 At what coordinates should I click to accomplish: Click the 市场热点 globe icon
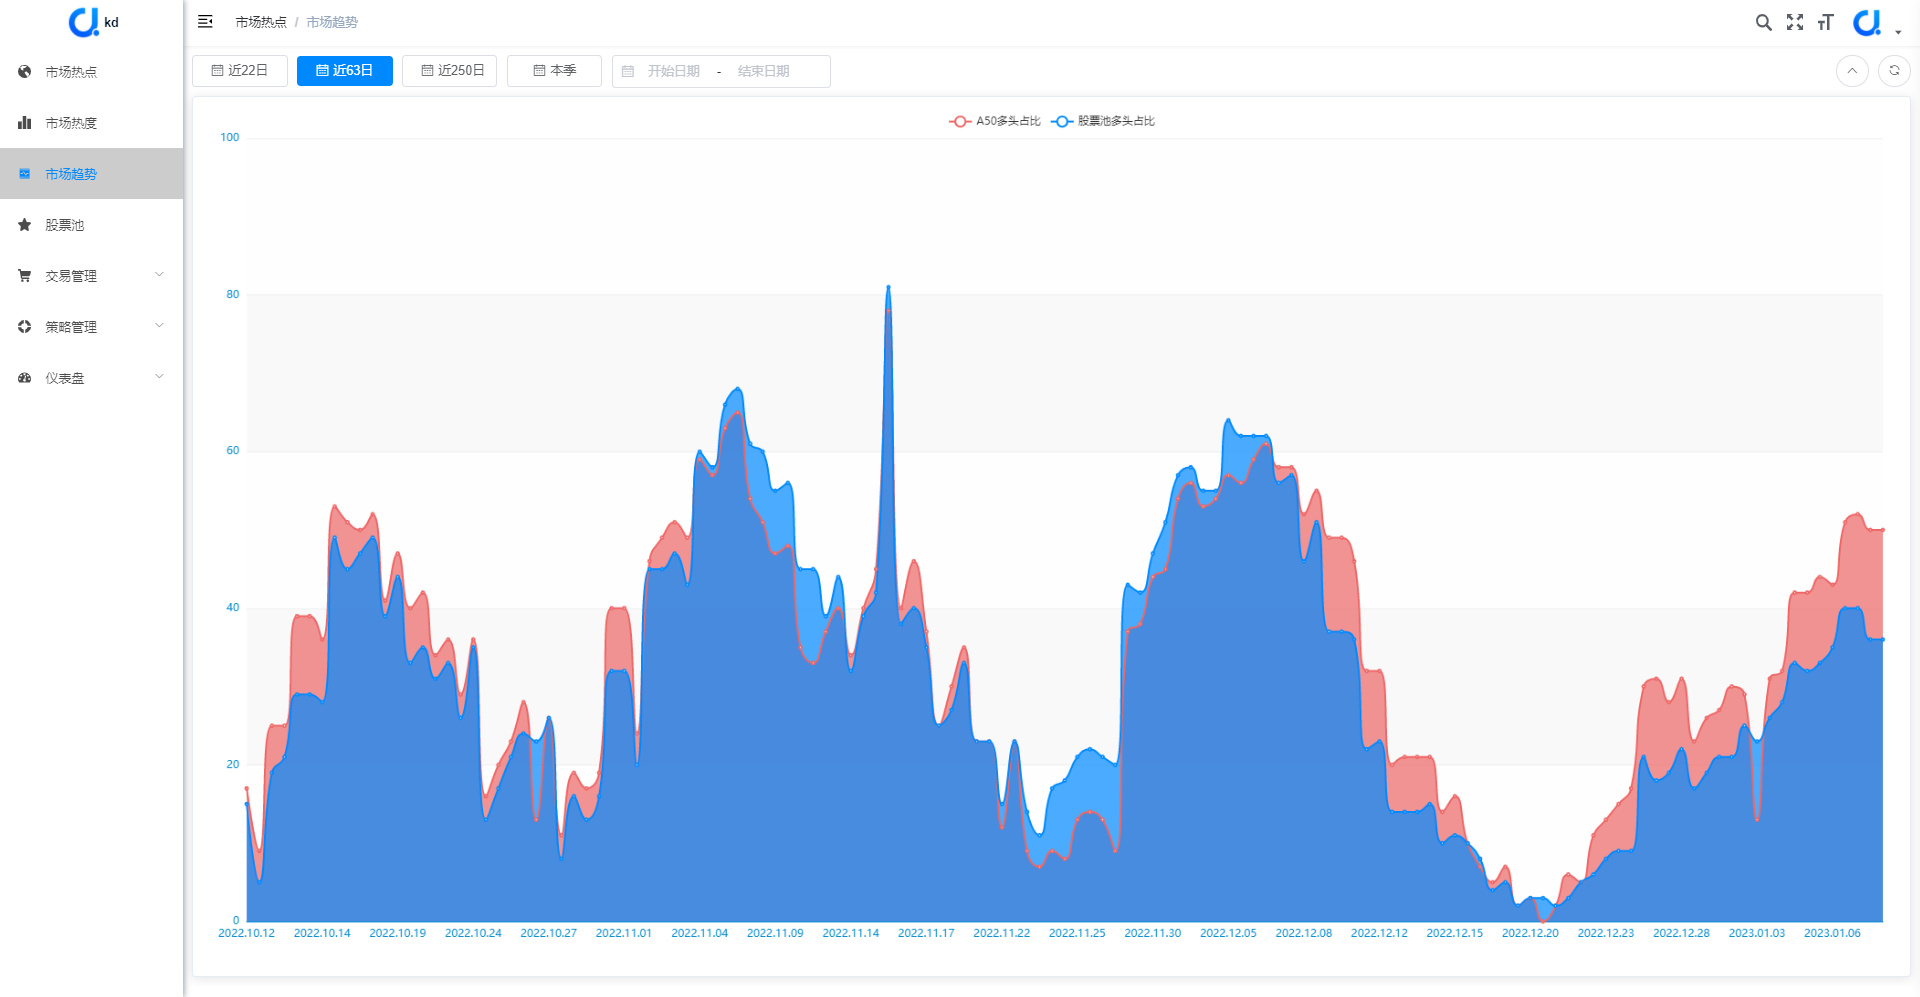25,72
